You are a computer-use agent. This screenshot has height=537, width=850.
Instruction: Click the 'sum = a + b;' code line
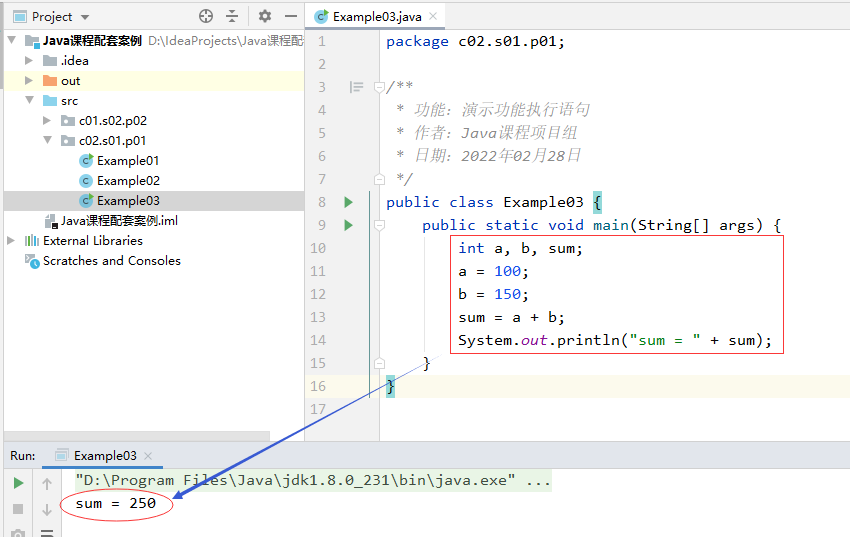point(511,318)
